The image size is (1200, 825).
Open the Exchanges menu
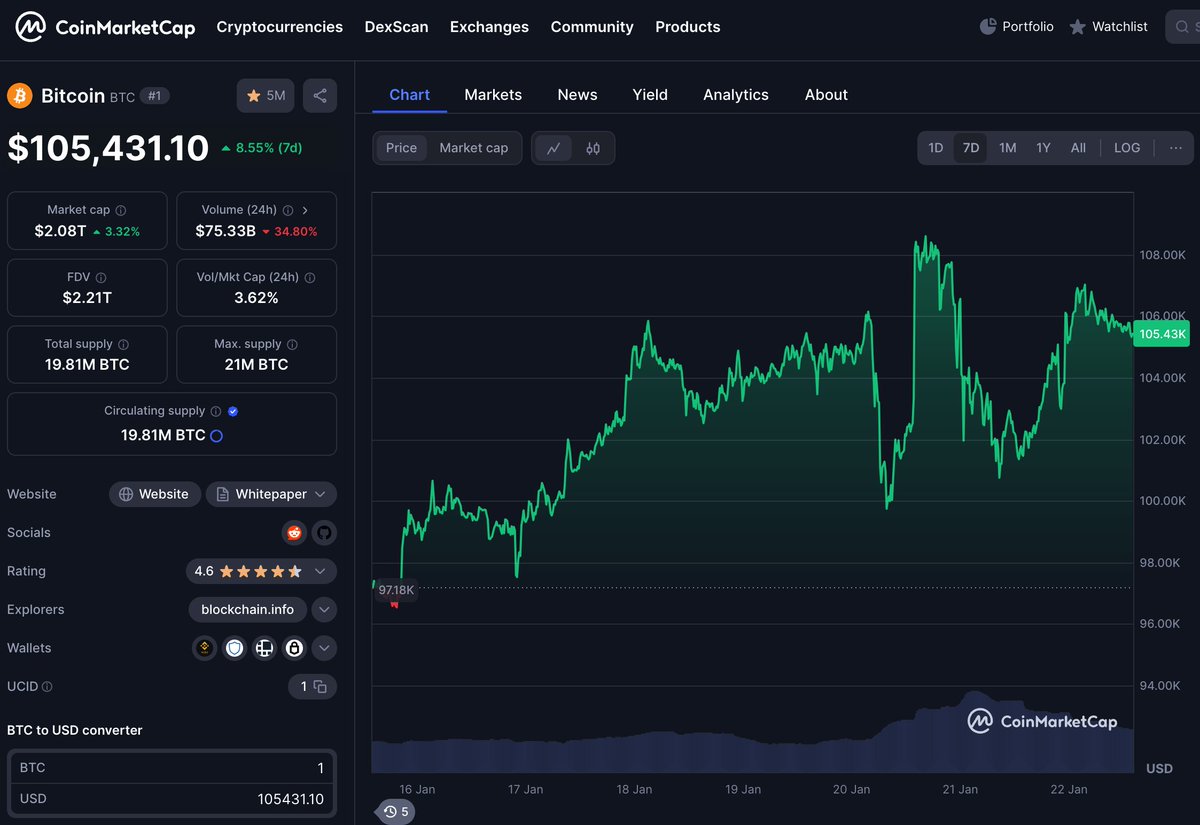click(x=489, y=27)
